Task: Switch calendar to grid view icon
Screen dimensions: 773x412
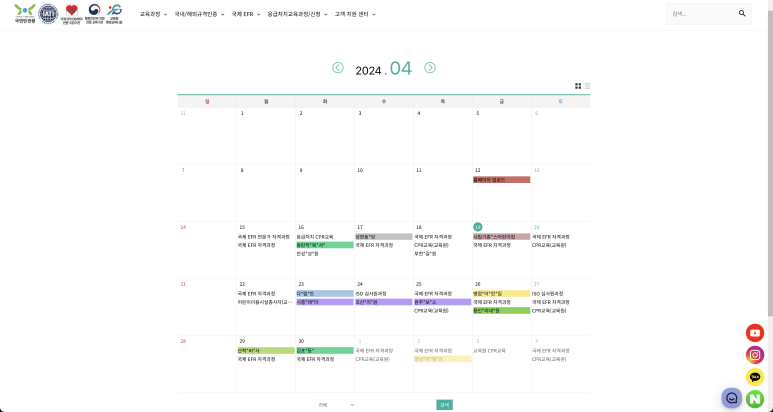Action: pos(578,86)
